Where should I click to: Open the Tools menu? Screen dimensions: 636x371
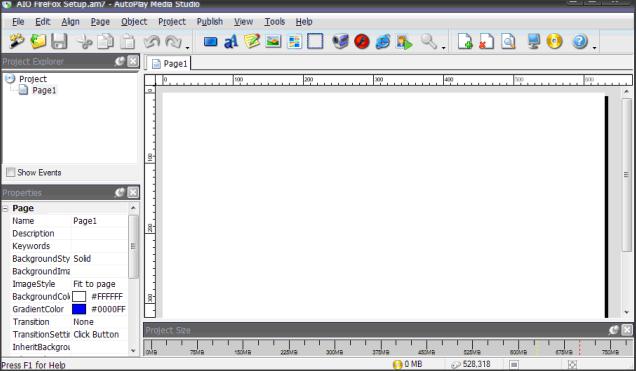tap(275, 21)
